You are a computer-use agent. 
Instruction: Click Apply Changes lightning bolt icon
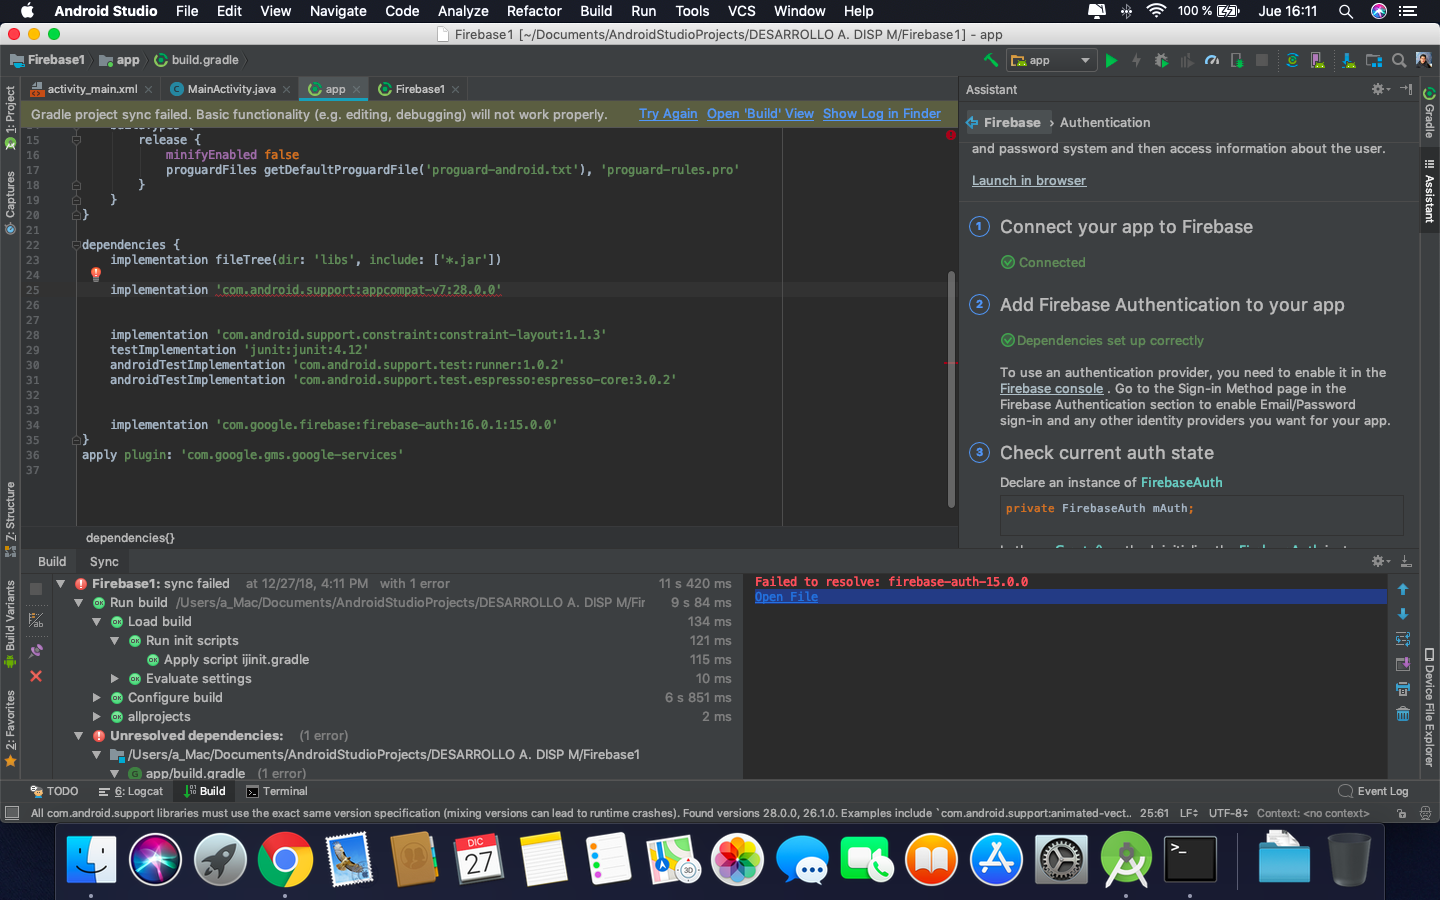[x=1136, y=60]
